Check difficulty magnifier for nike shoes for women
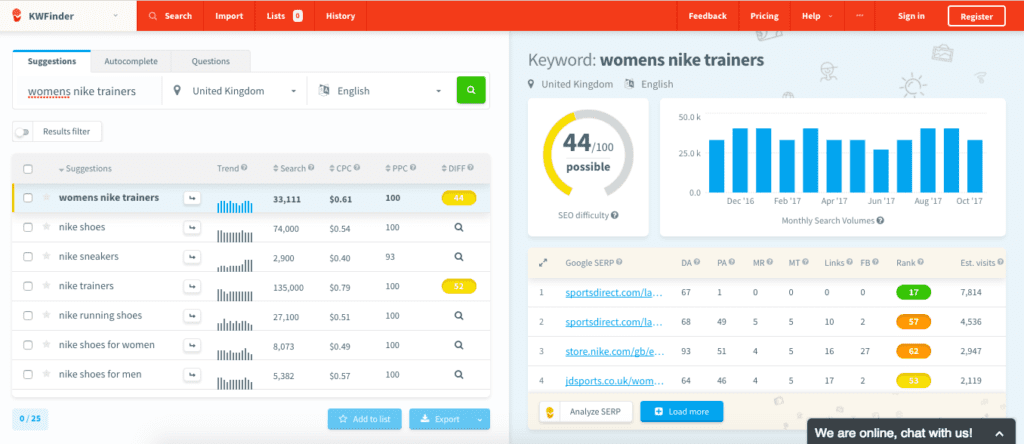The image size is (1024, 444). pyautogui.click(x=458, y=345)
